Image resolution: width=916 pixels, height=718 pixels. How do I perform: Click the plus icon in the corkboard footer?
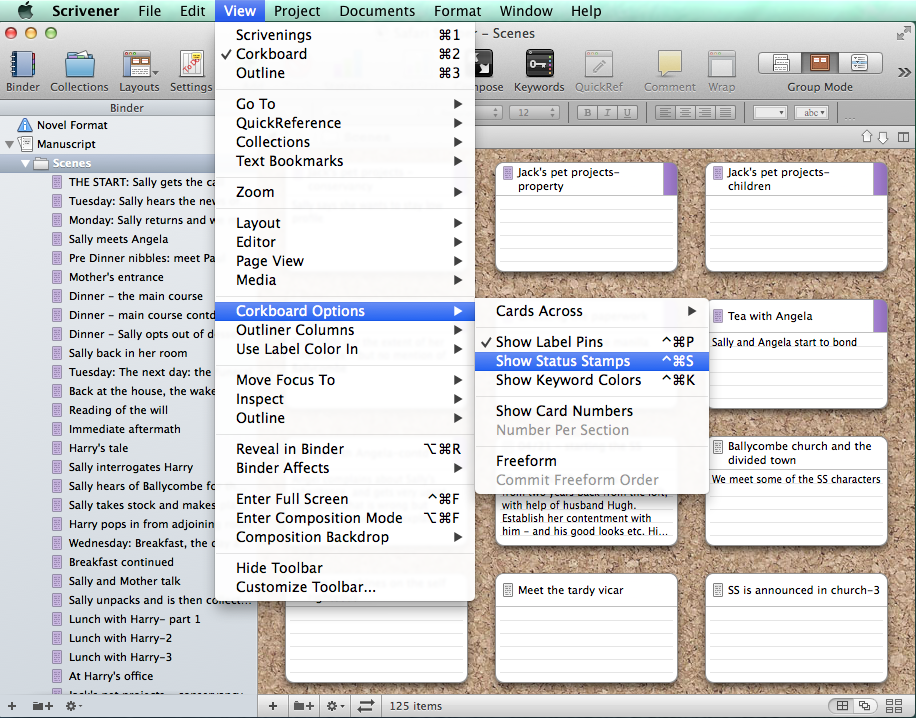[273, 706]
